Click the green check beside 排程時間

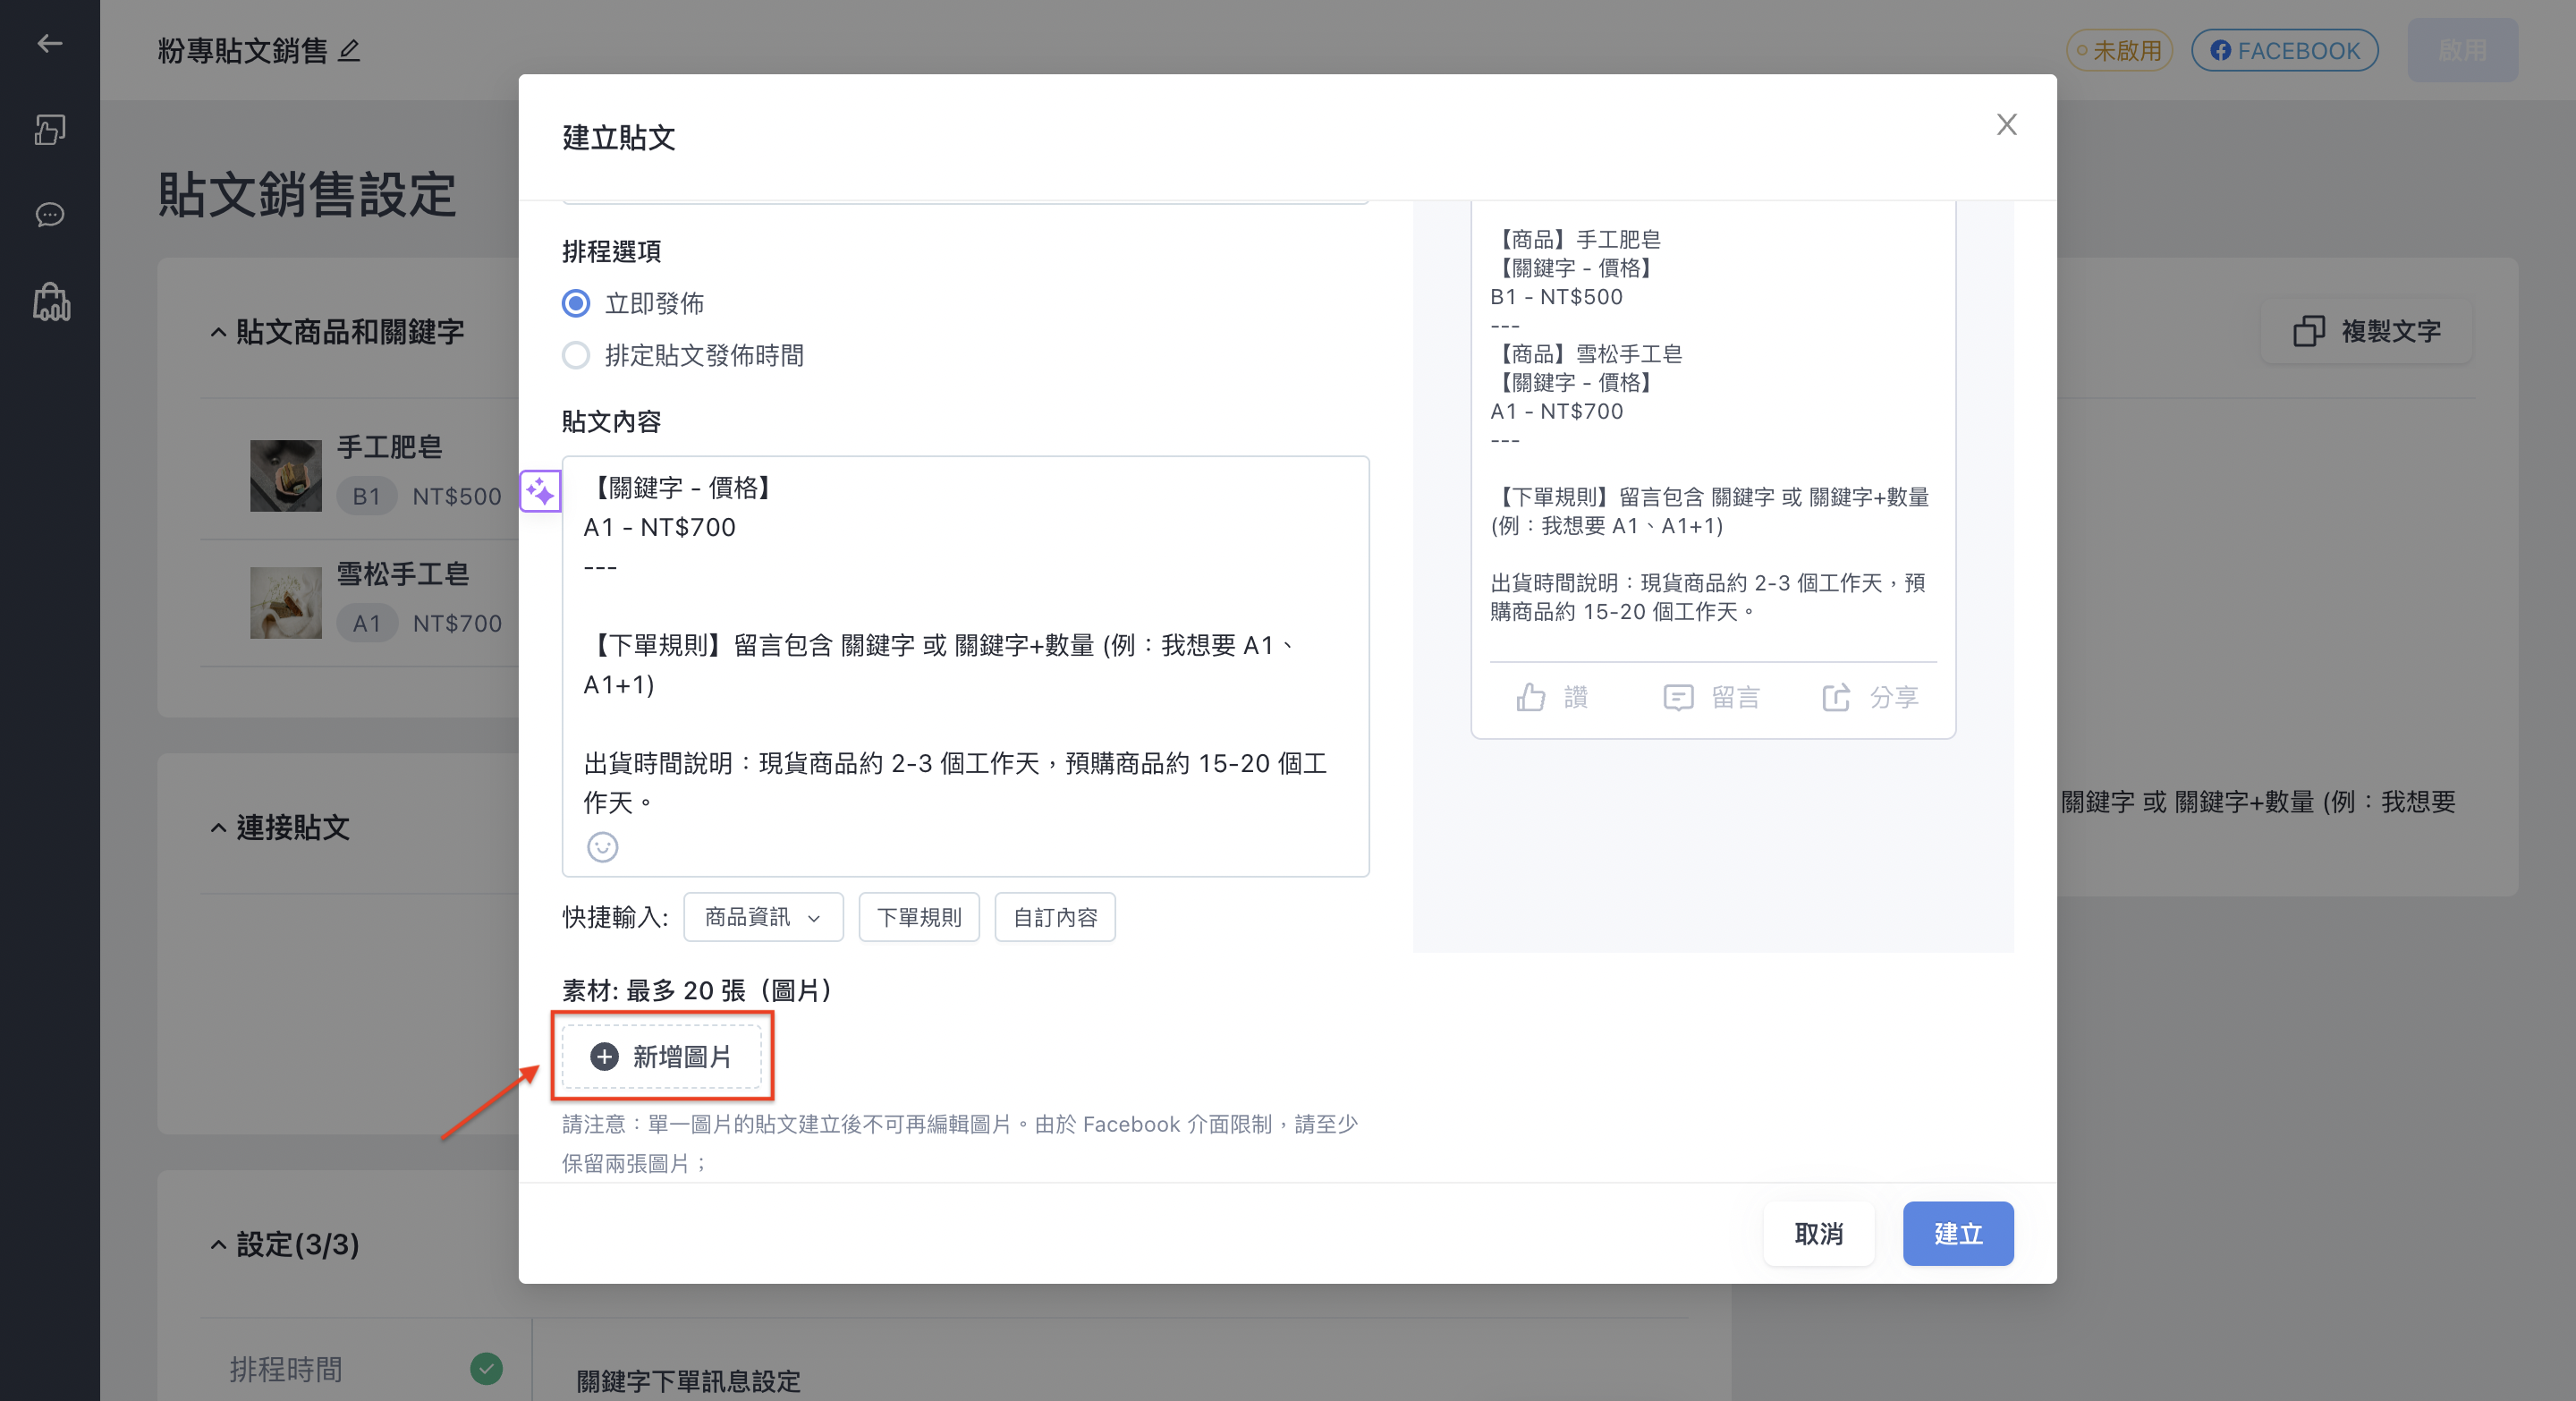[486, 1368]
